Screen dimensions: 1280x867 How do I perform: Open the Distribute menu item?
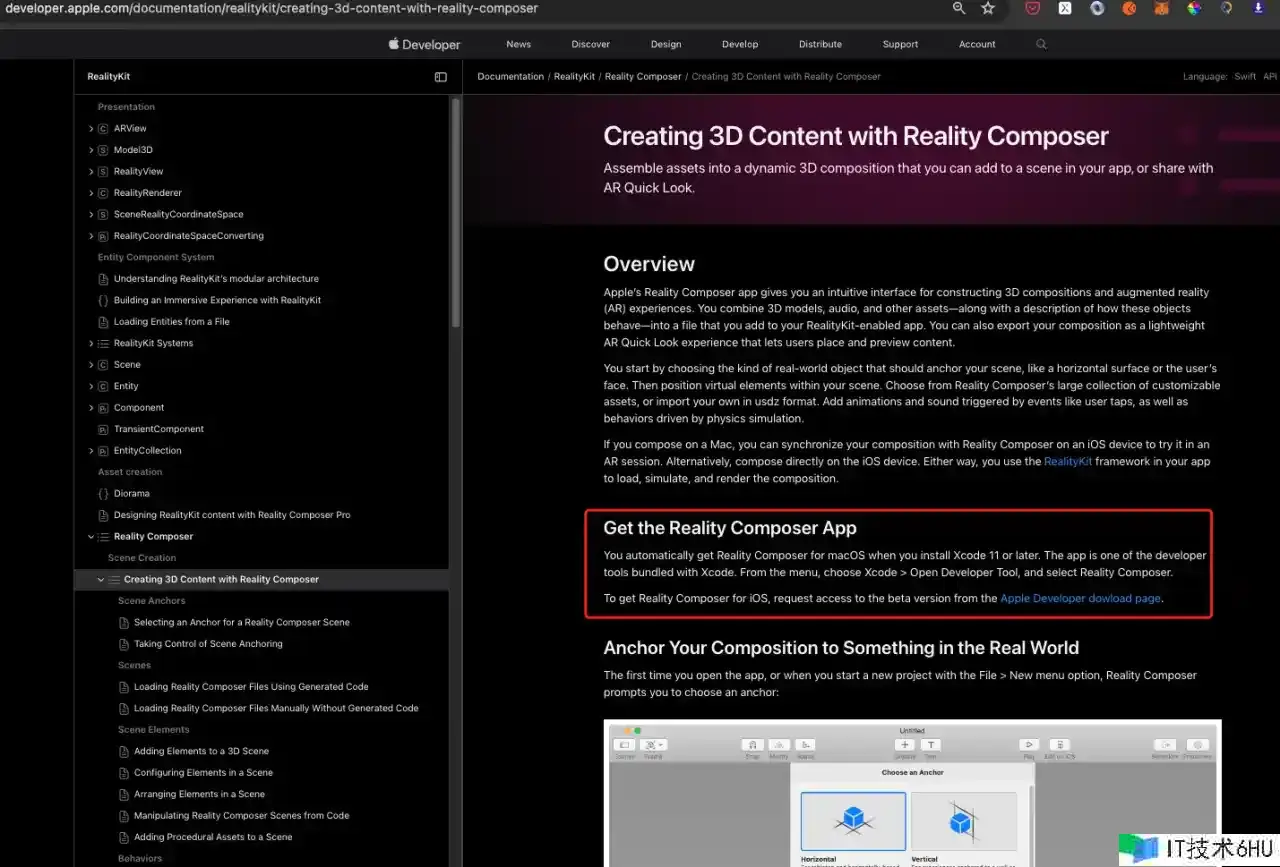click(x=820, y=44)
